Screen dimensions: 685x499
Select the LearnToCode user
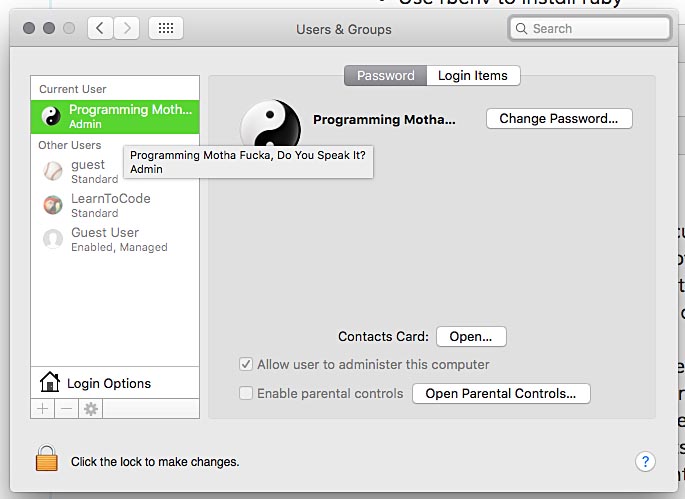(110, 205)
